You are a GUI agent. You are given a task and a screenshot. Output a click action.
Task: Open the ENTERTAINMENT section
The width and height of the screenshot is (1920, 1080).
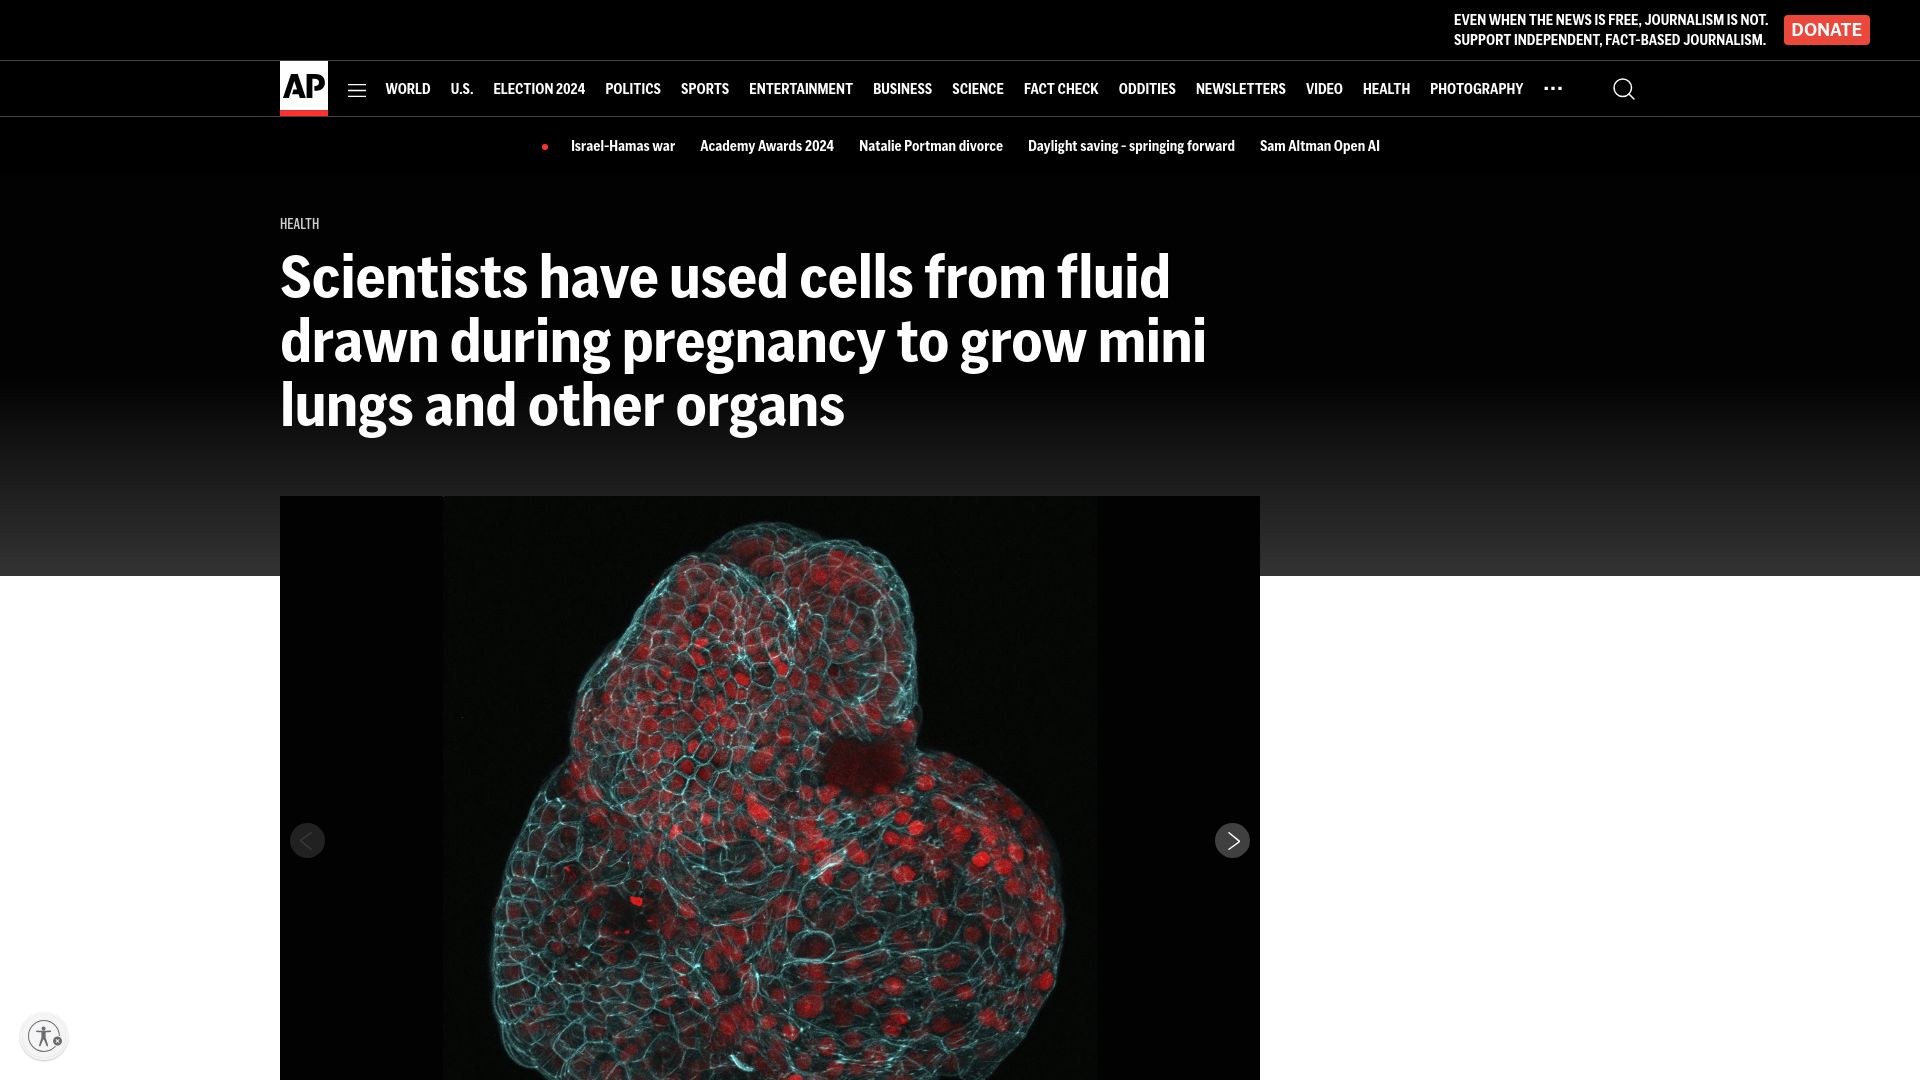pos(801,89)
